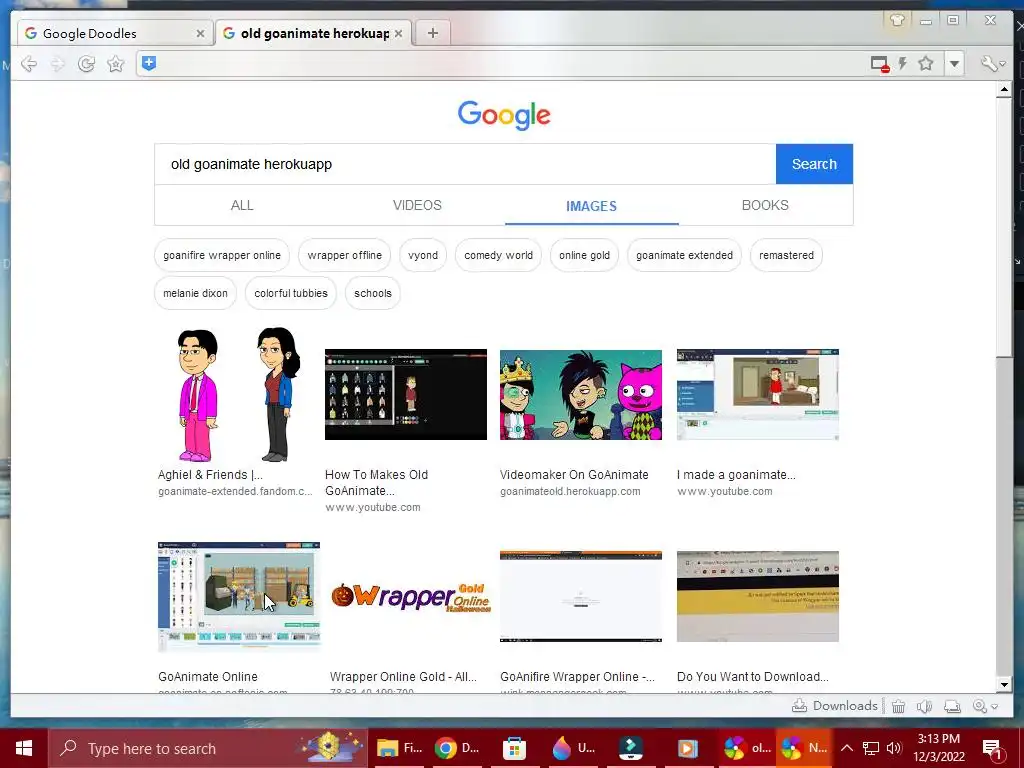Open File Explorer from the taskbar
Image resolution: width=1024 pixels, height=768 pixels.
tap(400, 748)
